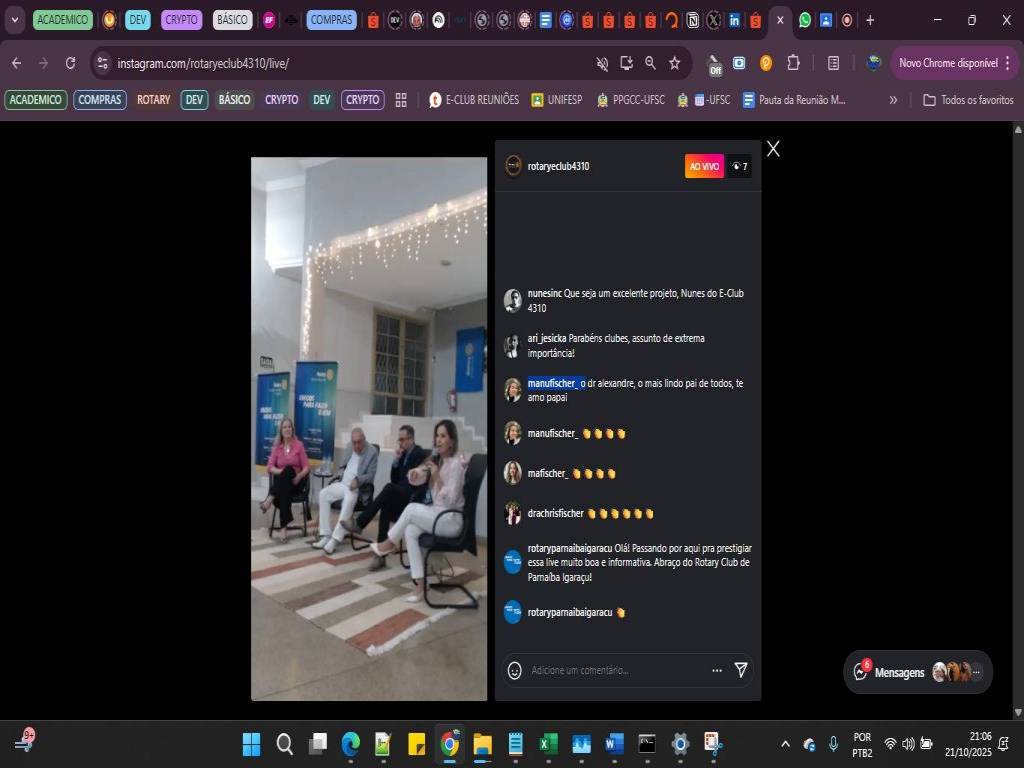1024x768 pixels.
Task: Open the three-dots options in comment bar
Action: click(x=716, y=670)
